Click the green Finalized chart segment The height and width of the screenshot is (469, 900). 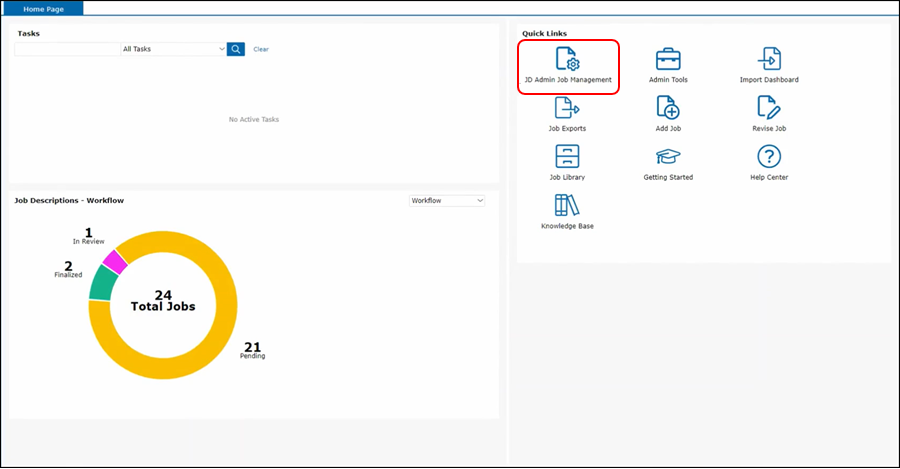98,283
